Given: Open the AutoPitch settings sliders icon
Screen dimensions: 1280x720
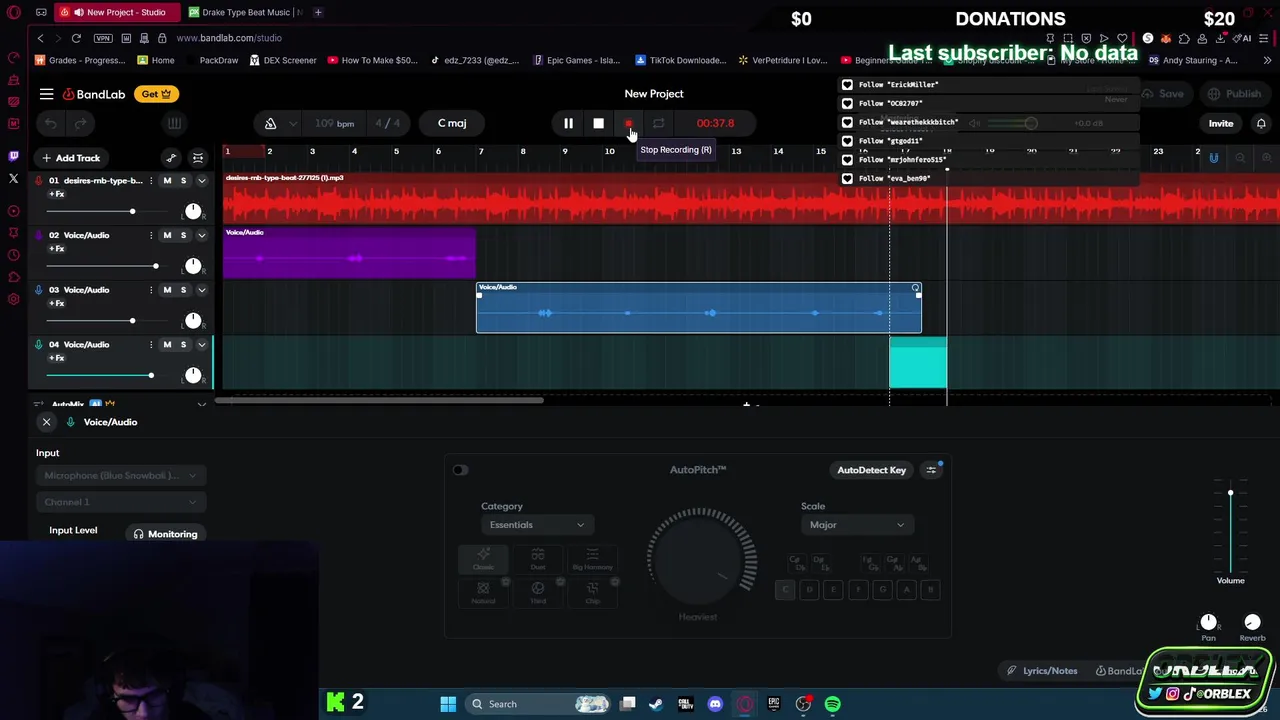Looking at the screenshot, I should (931, 470).
